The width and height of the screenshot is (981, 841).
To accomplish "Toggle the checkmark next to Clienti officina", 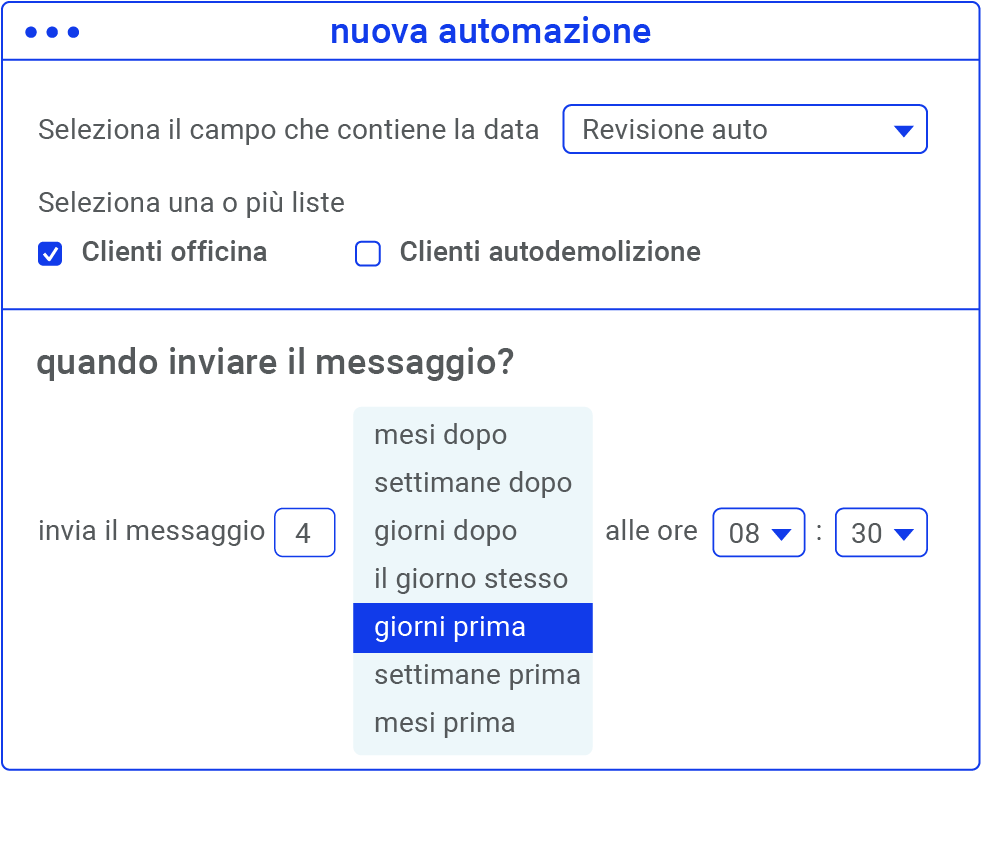I will coord(49,253).
